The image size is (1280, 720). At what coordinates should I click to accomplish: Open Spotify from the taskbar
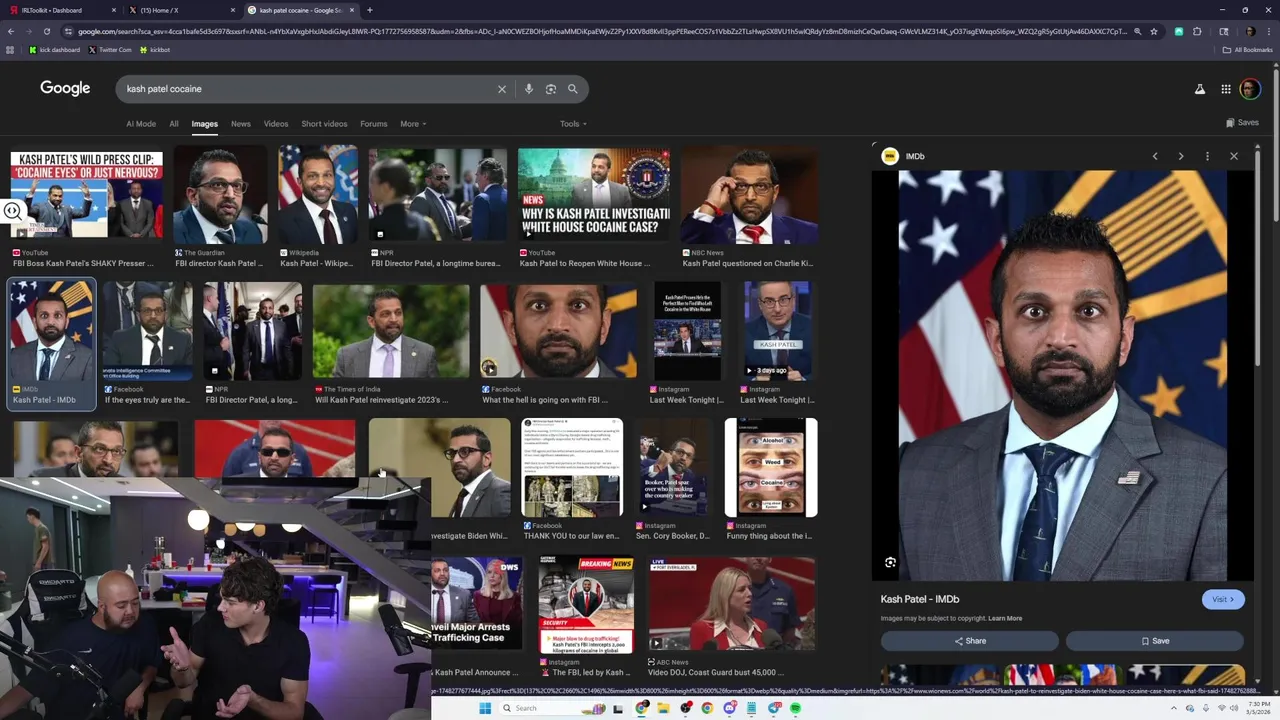(796, 708)
